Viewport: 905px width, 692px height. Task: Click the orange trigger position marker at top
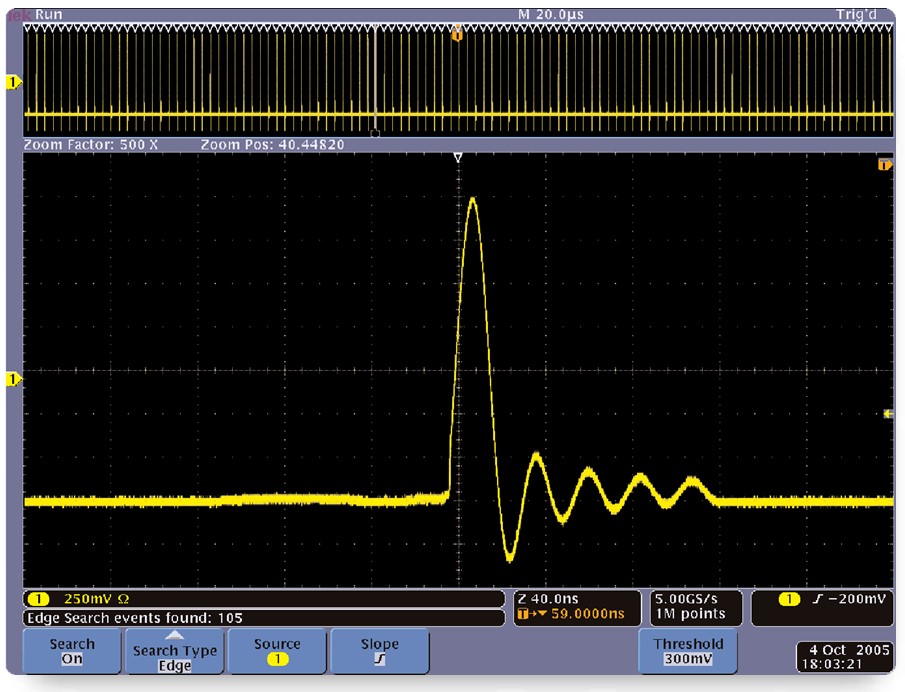tap(457, 35)
